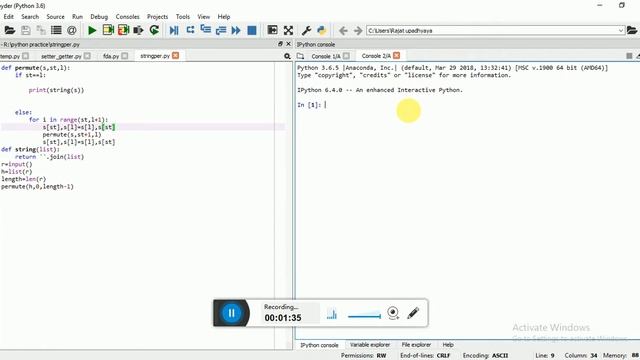Open a file with the folder icon

9,30
